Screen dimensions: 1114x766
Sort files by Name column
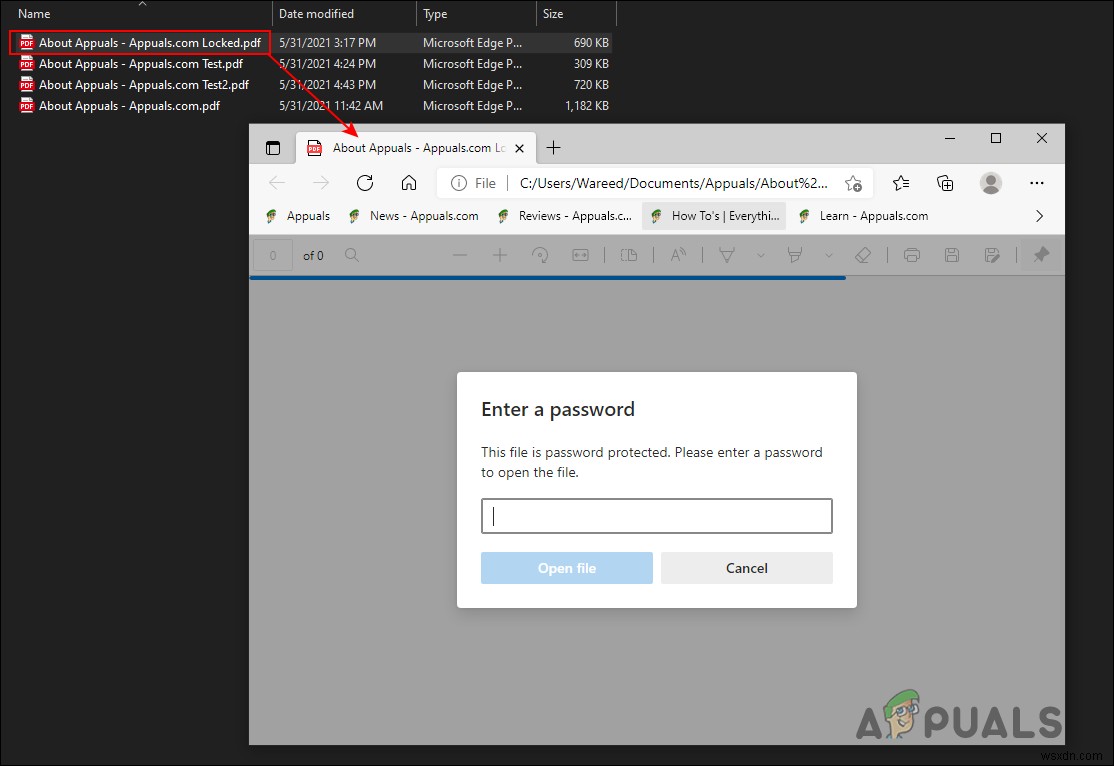click(x=34, y=14)
